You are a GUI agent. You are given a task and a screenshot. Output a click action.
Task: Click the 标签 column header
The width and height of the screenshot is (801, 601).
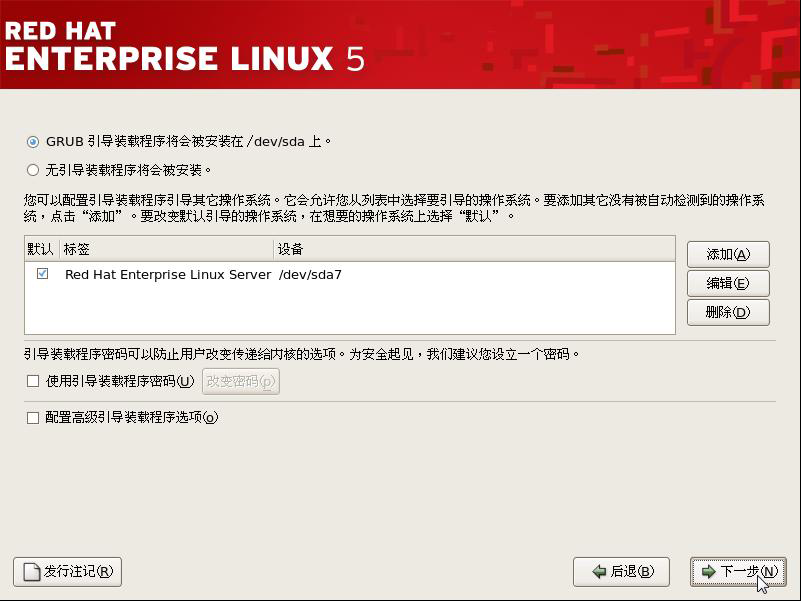(167, 249)
